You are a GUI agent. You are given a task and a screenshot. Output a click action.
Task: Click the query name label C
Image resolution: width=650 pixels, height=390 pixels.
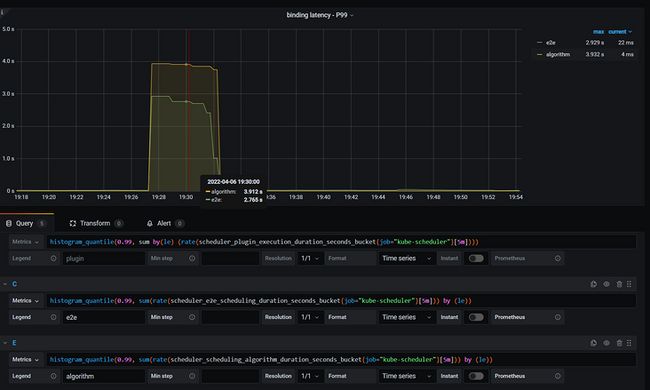(15, 284)
